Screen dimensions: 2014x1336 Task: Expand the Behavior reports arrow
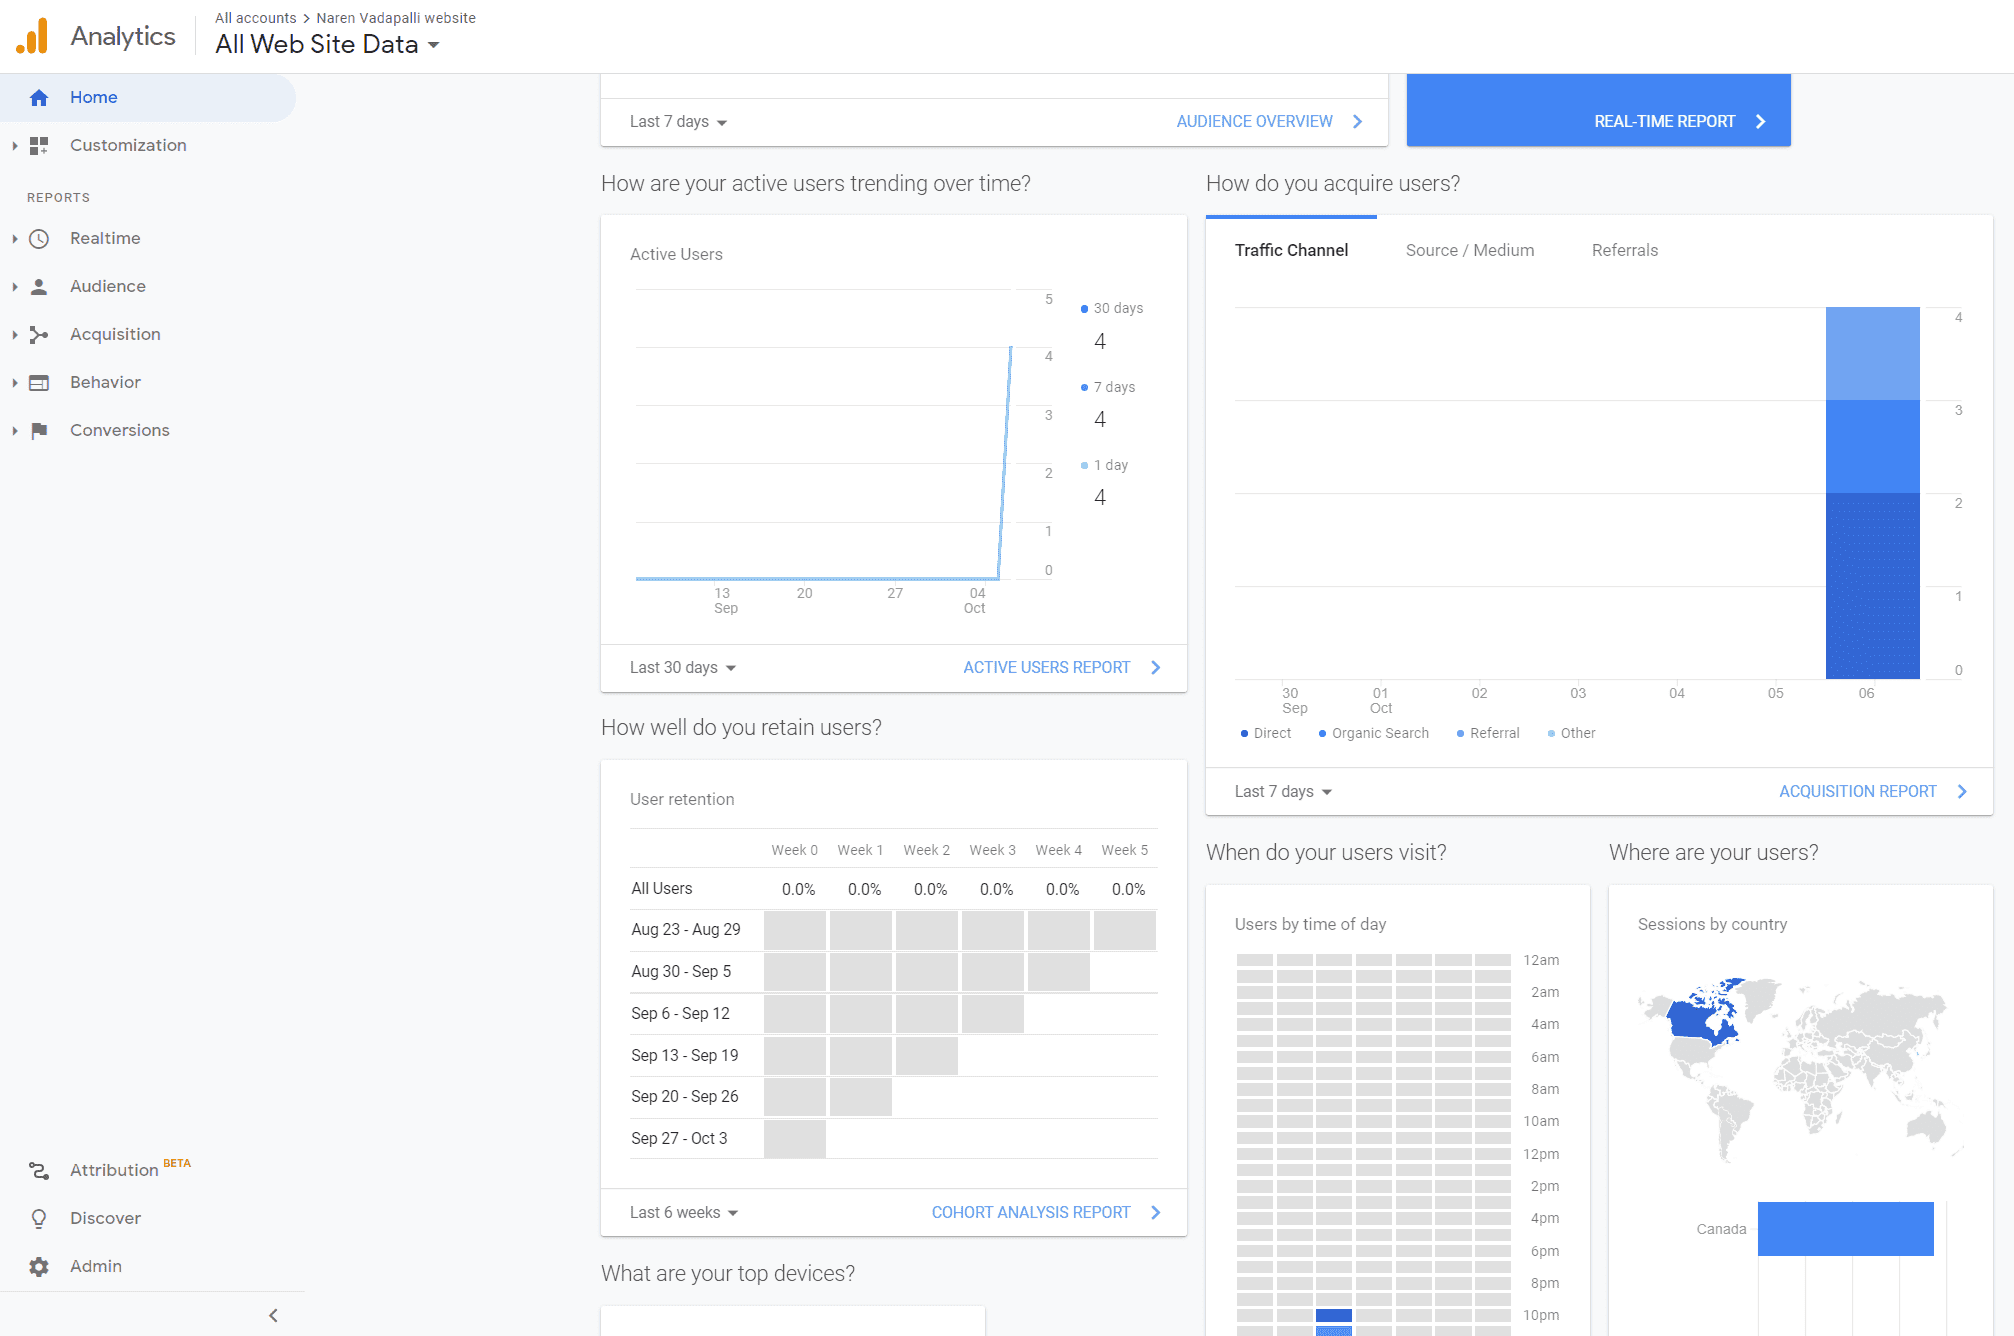tap(15, 383)
